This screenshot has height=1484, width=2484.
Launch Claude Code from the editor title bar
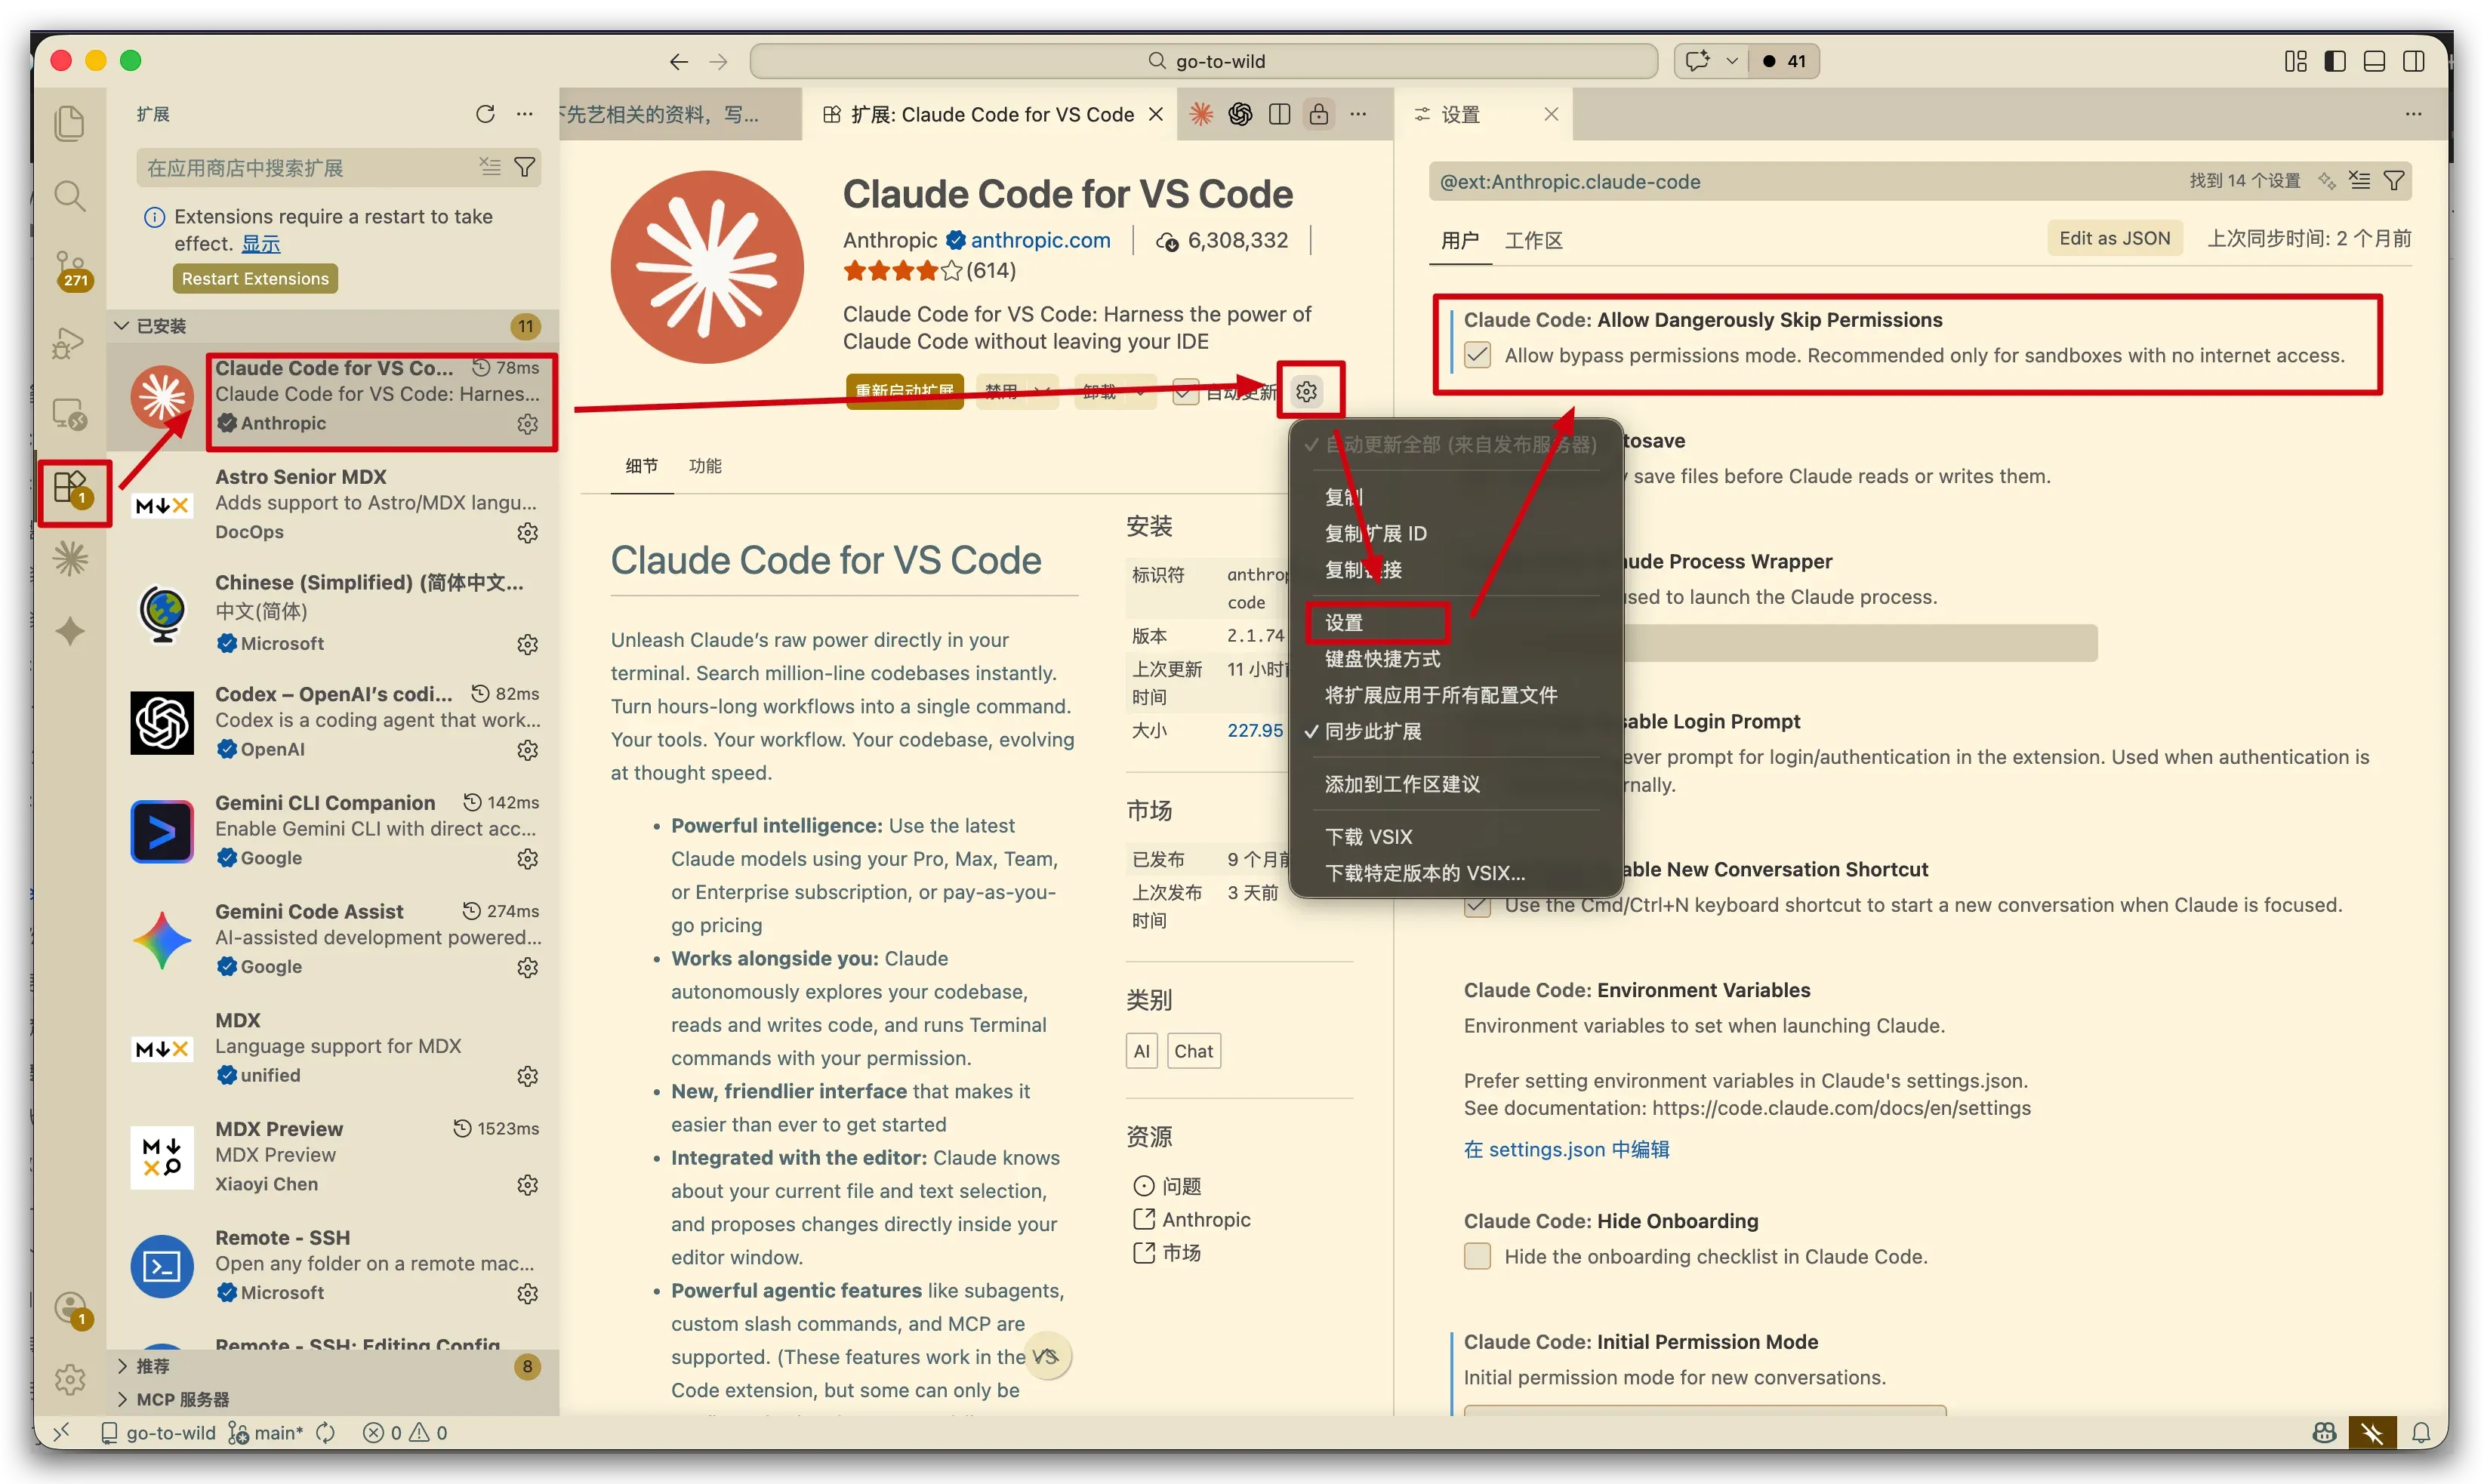[x=1201, y=114]
